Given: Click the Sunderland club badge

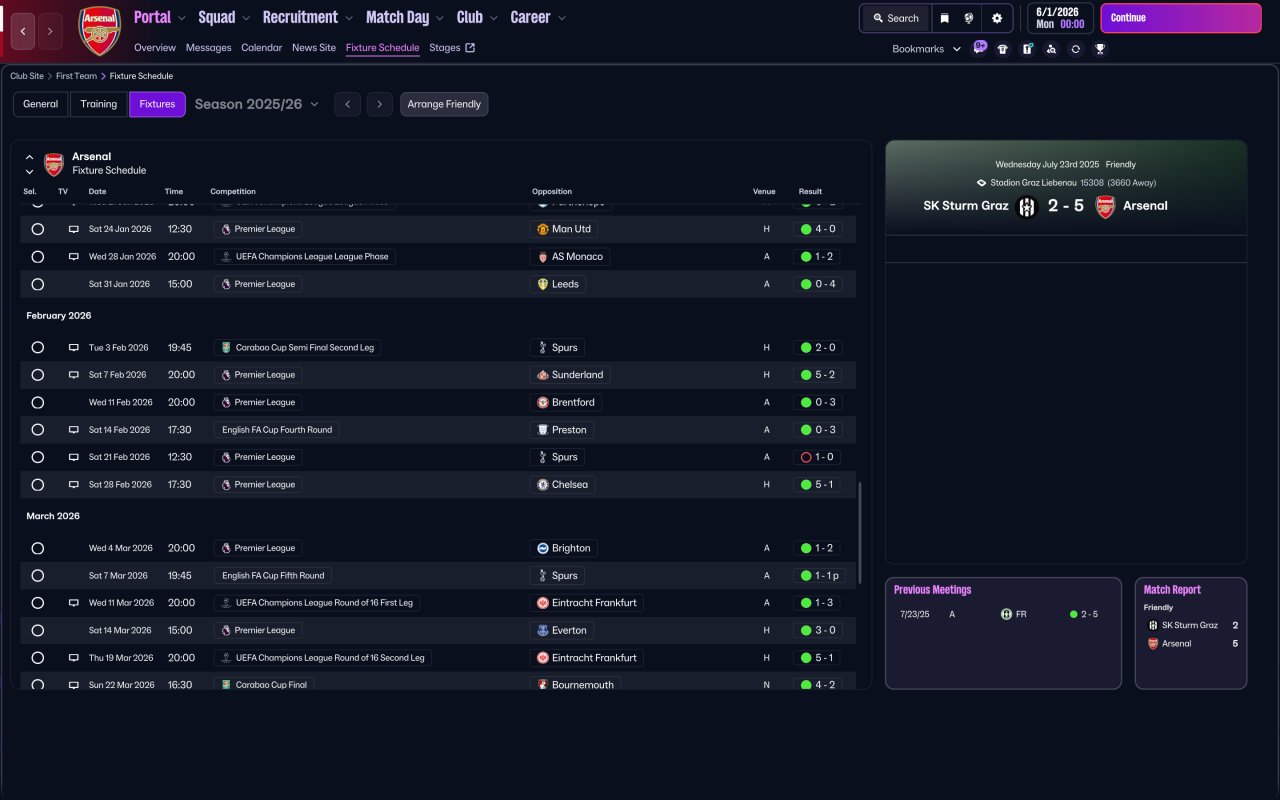Looking at the screenshot, I should click(x=543, y=375).
